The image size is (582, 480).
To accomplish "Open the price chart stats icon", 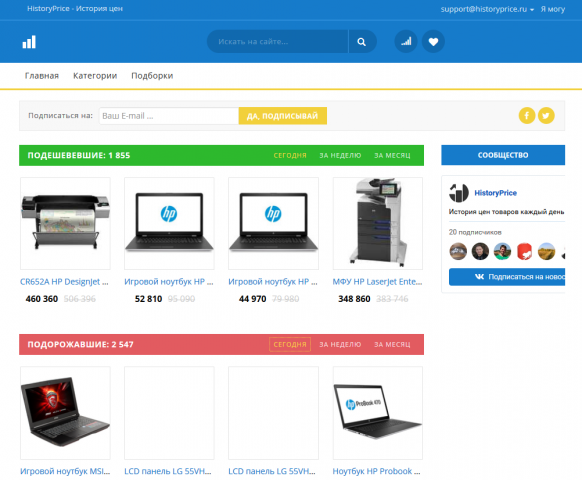I will 406,42.
